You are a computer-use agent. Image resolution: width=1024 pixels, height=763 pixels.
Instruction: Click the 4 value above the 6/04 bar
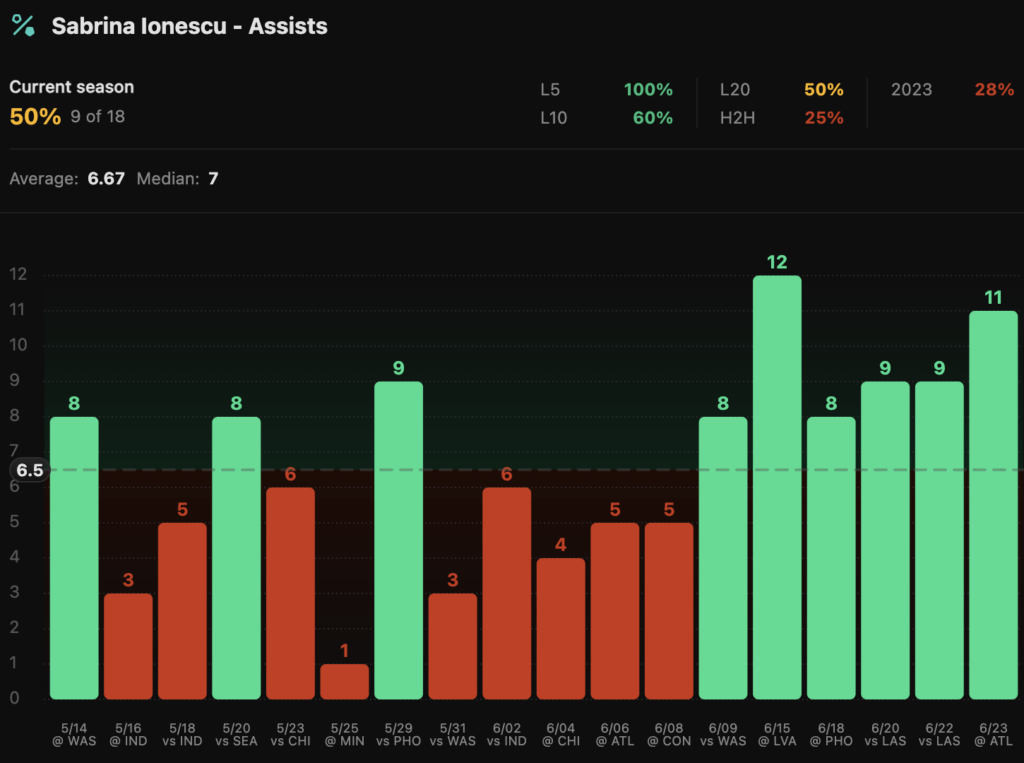(x=561, y=545)
